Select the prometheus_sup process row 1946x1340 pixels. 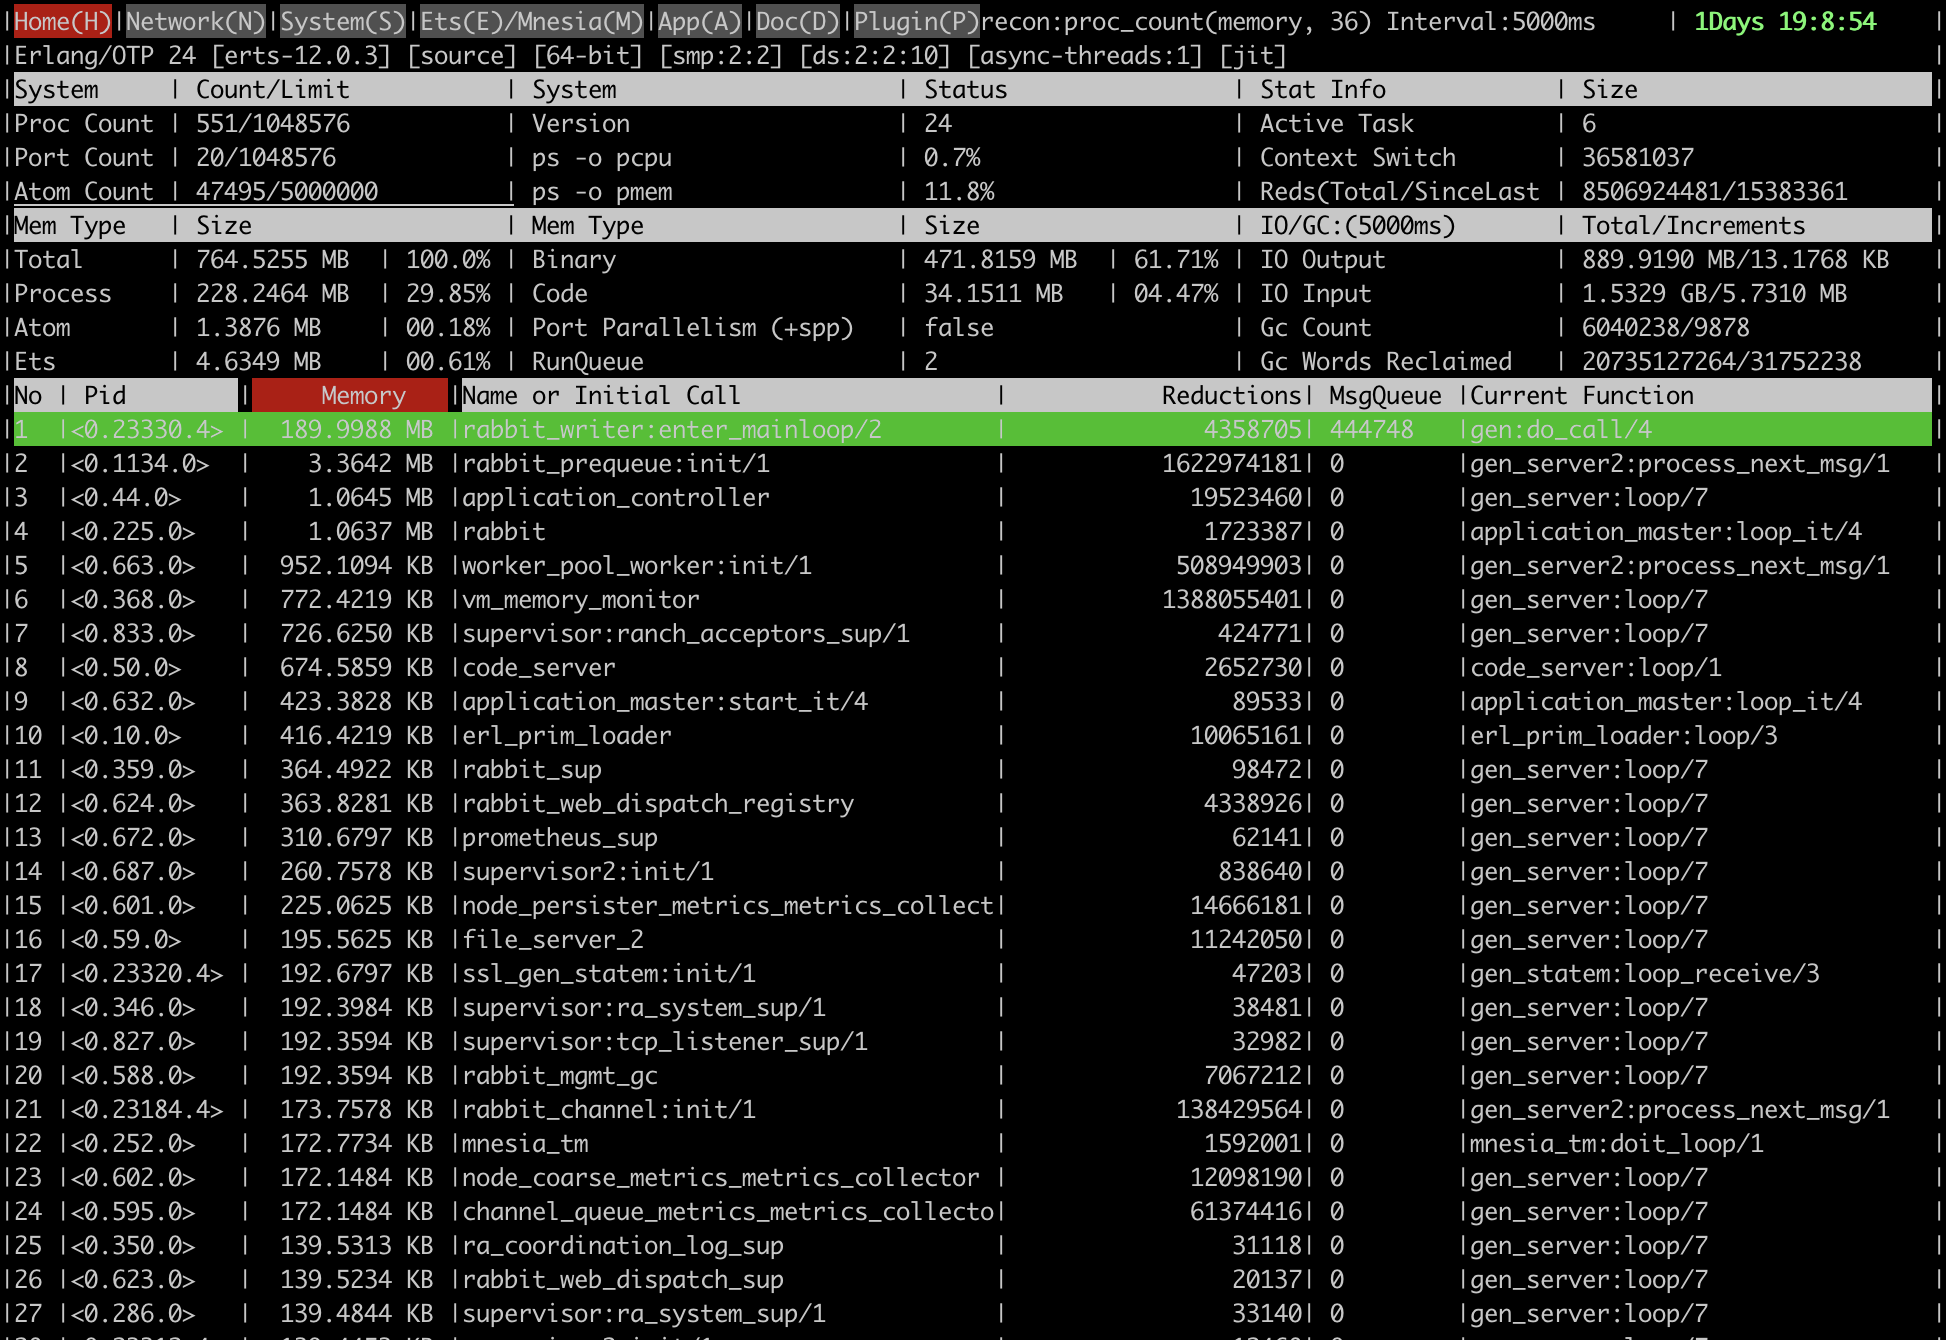click(972, 837)
